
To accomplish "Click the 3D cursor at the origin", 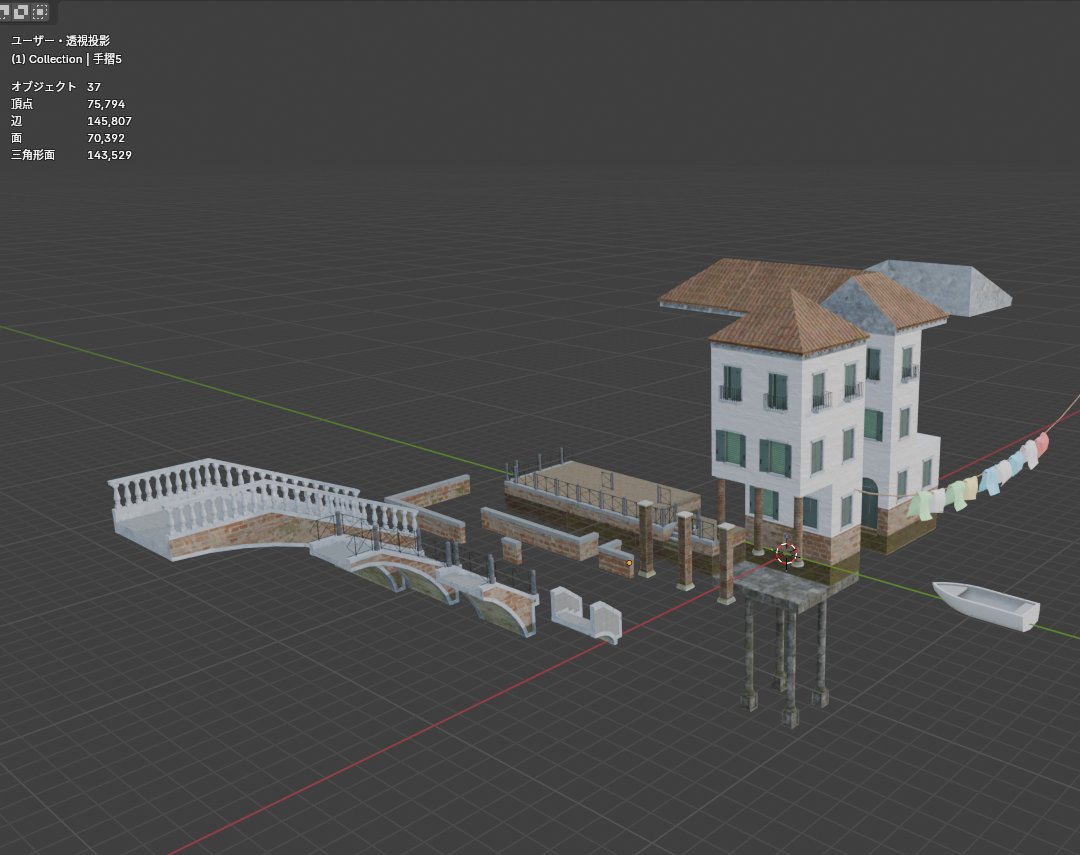I will tap(786, 553).
